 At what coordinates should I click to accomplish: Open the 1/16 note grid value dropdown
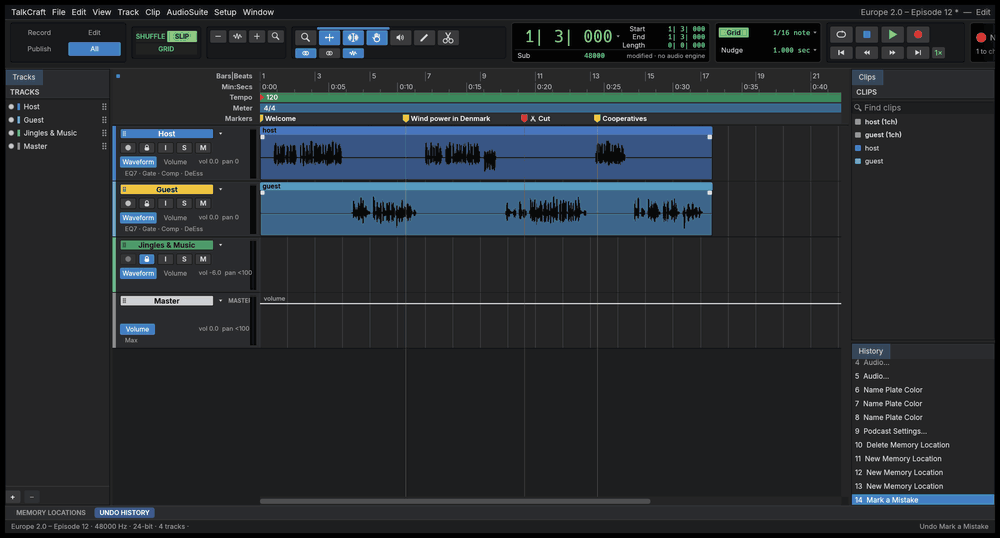point(794,33)
